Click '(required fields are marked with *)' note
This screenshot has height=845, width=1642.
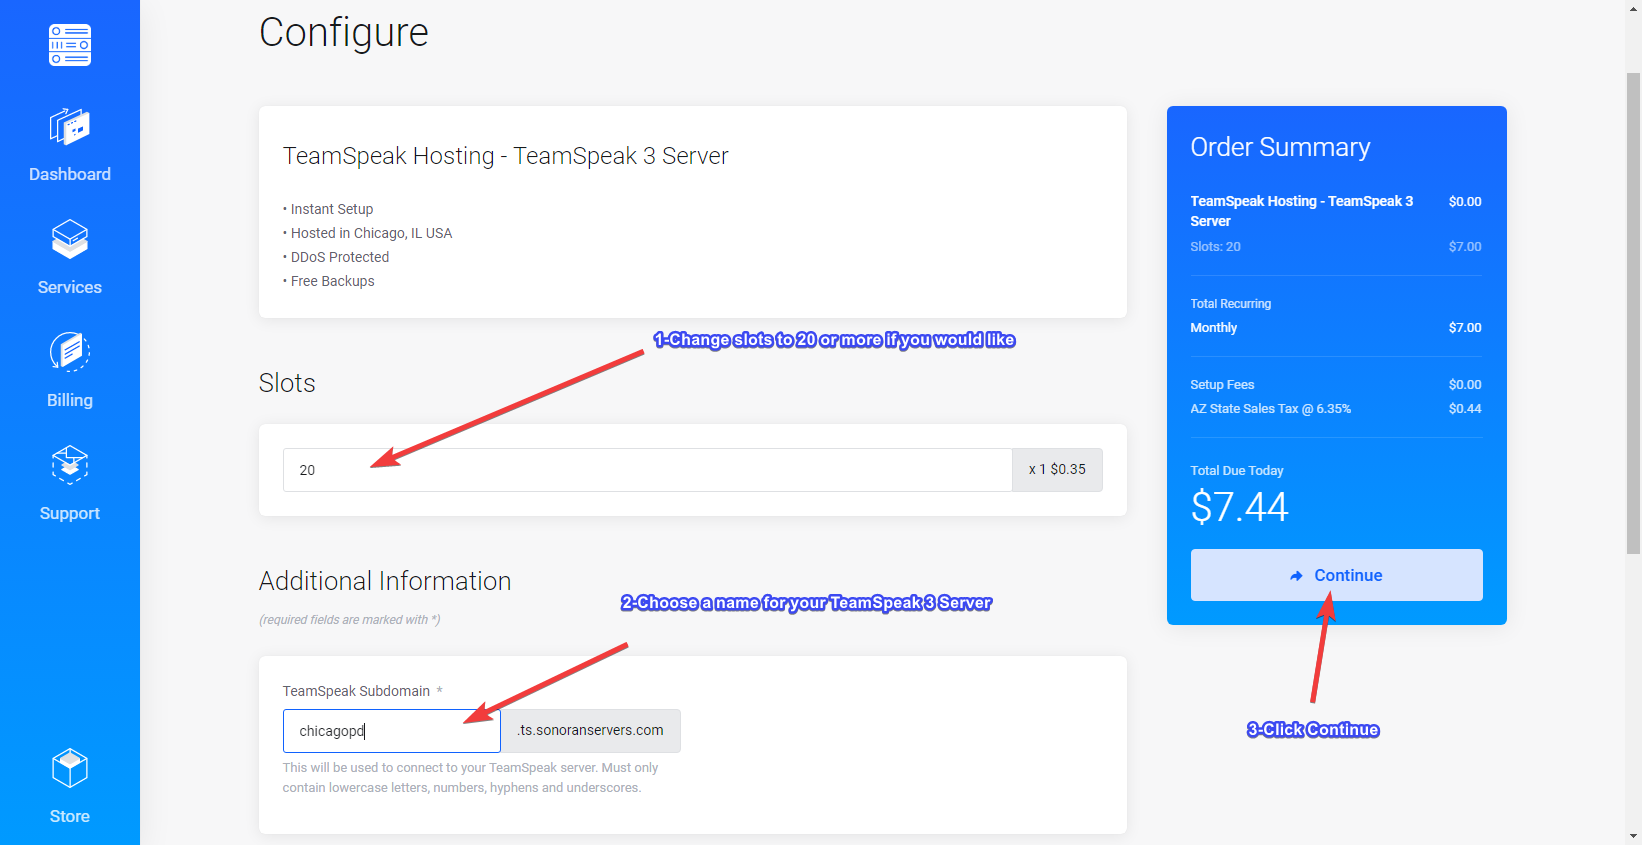coord(350,620)
